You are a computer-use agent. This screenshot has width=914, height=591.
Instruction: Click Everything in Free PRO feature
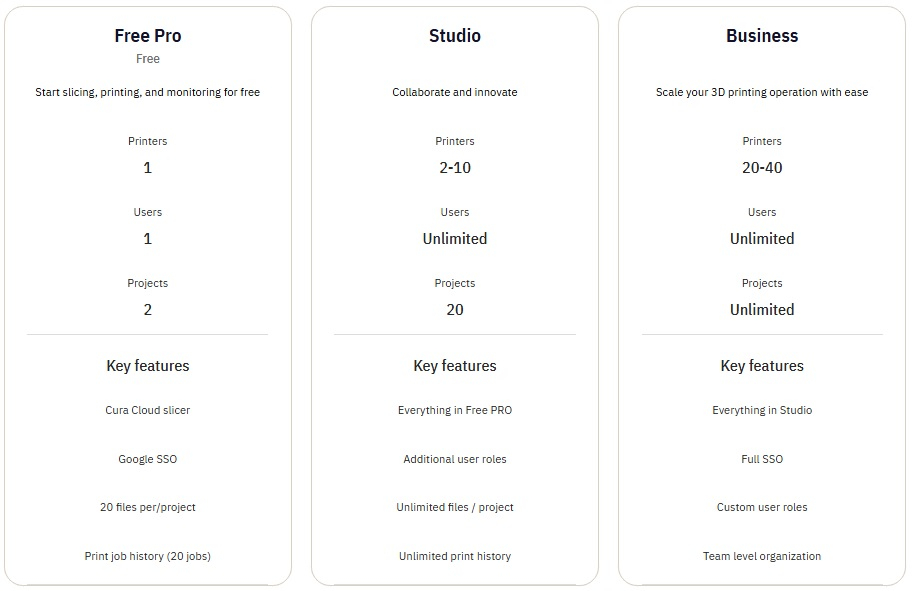coord(455,410)
